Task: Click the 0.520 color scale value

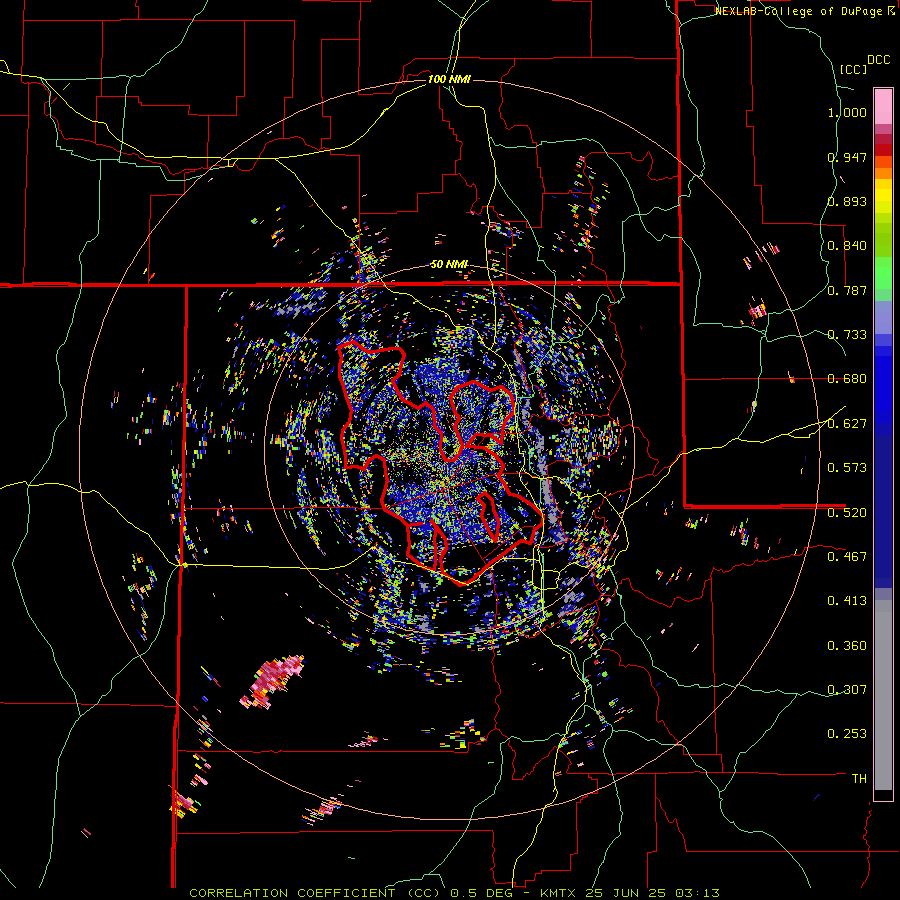Action: tap(847, 513)
